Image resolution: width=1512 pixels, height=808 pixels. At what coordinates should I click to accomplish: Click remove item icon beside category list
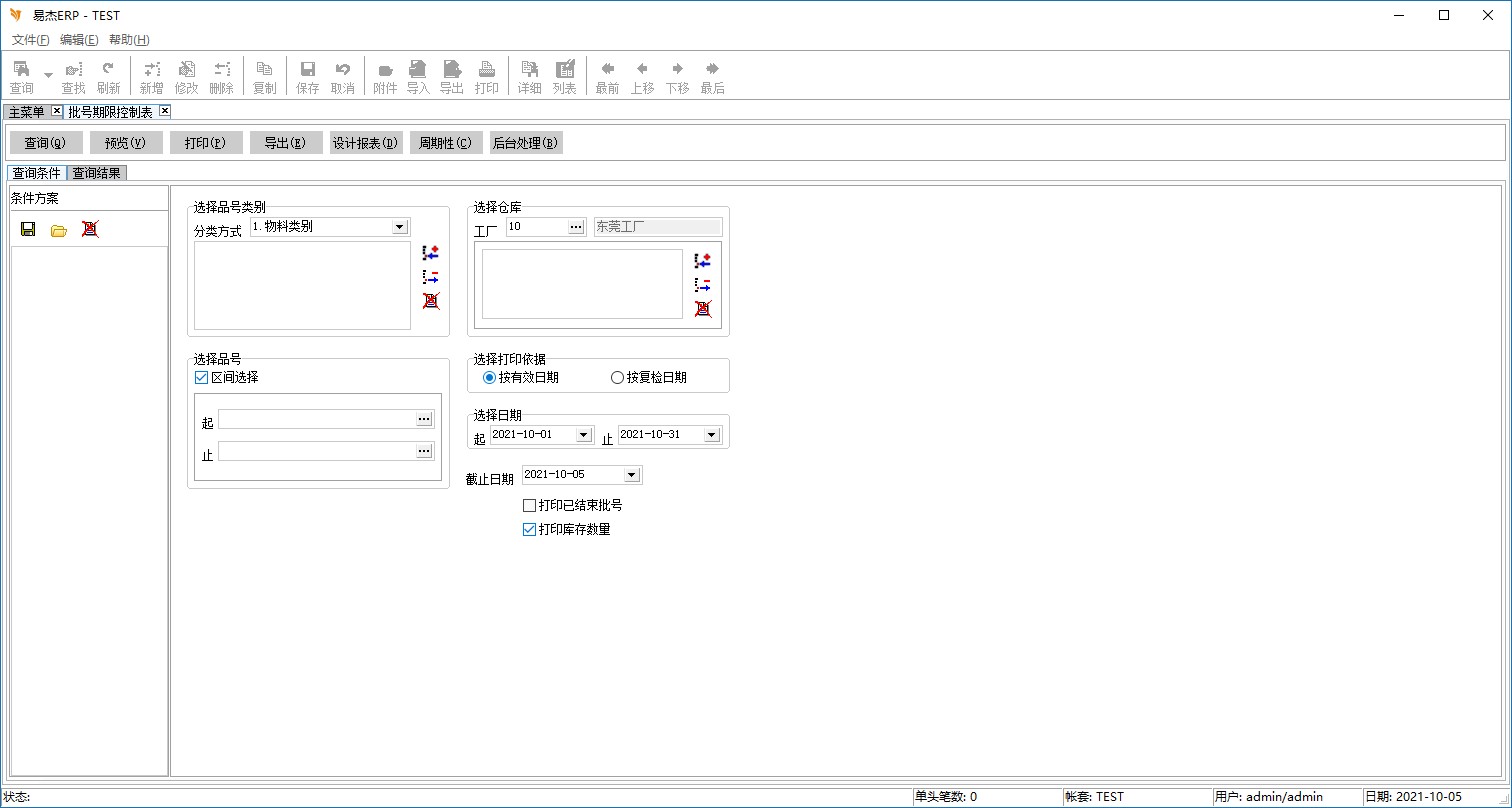(x=431, y=277)
